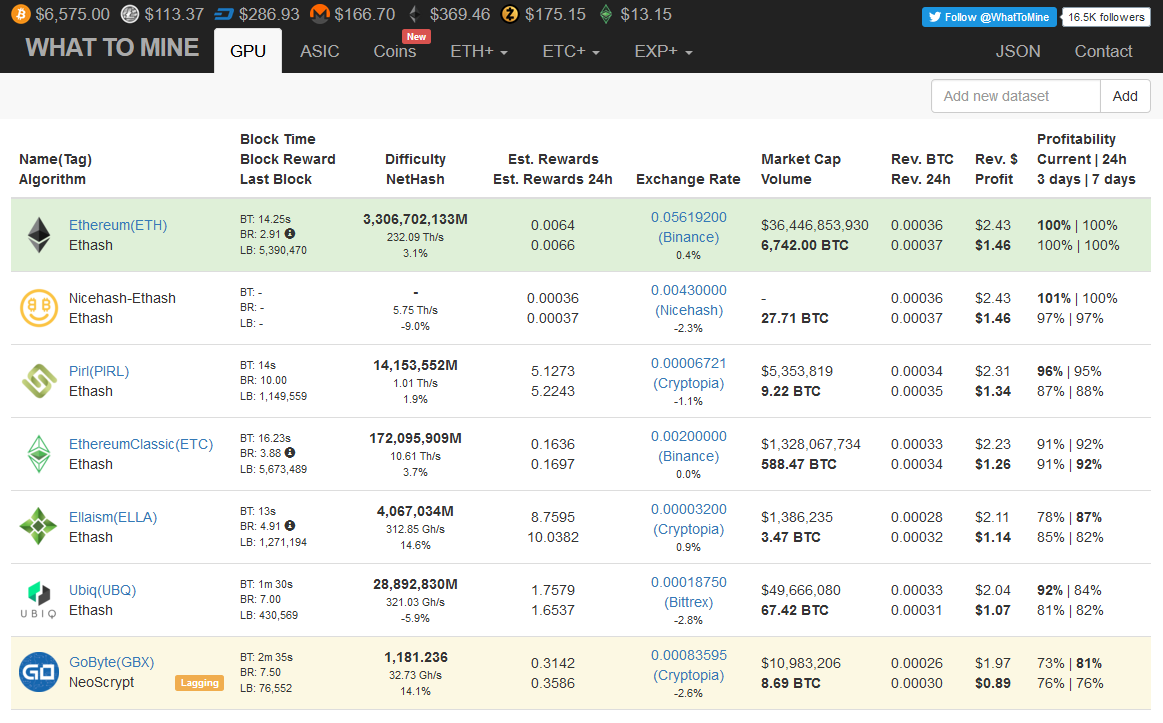The height and width of the screenshot is (723, 1163).
Task: Click the Ubiq(UBQ) coin logo
Action: click(39, 599)
